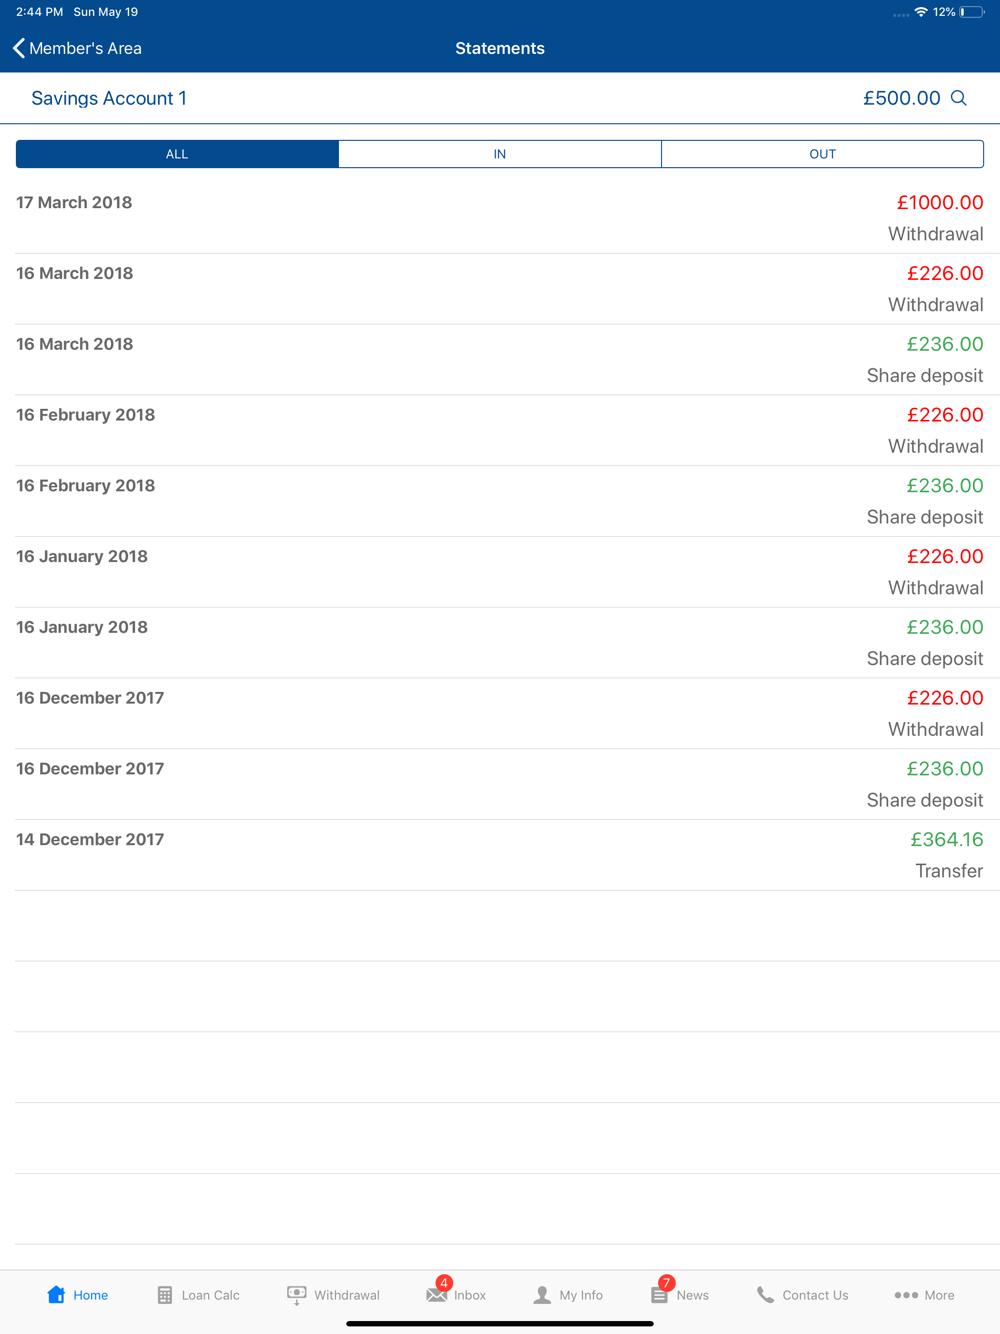Select the 17 March 2018 £1000.00 withdrawal

coord(500,218)
